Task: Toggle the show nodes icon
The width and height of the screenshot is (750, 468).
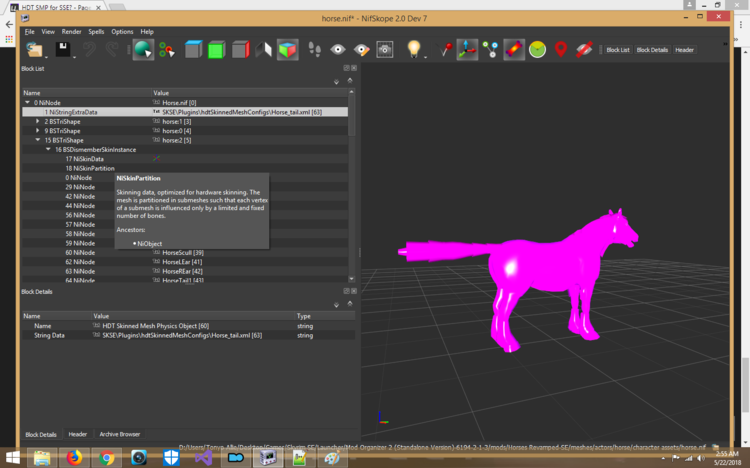Action: coord(490,50)
